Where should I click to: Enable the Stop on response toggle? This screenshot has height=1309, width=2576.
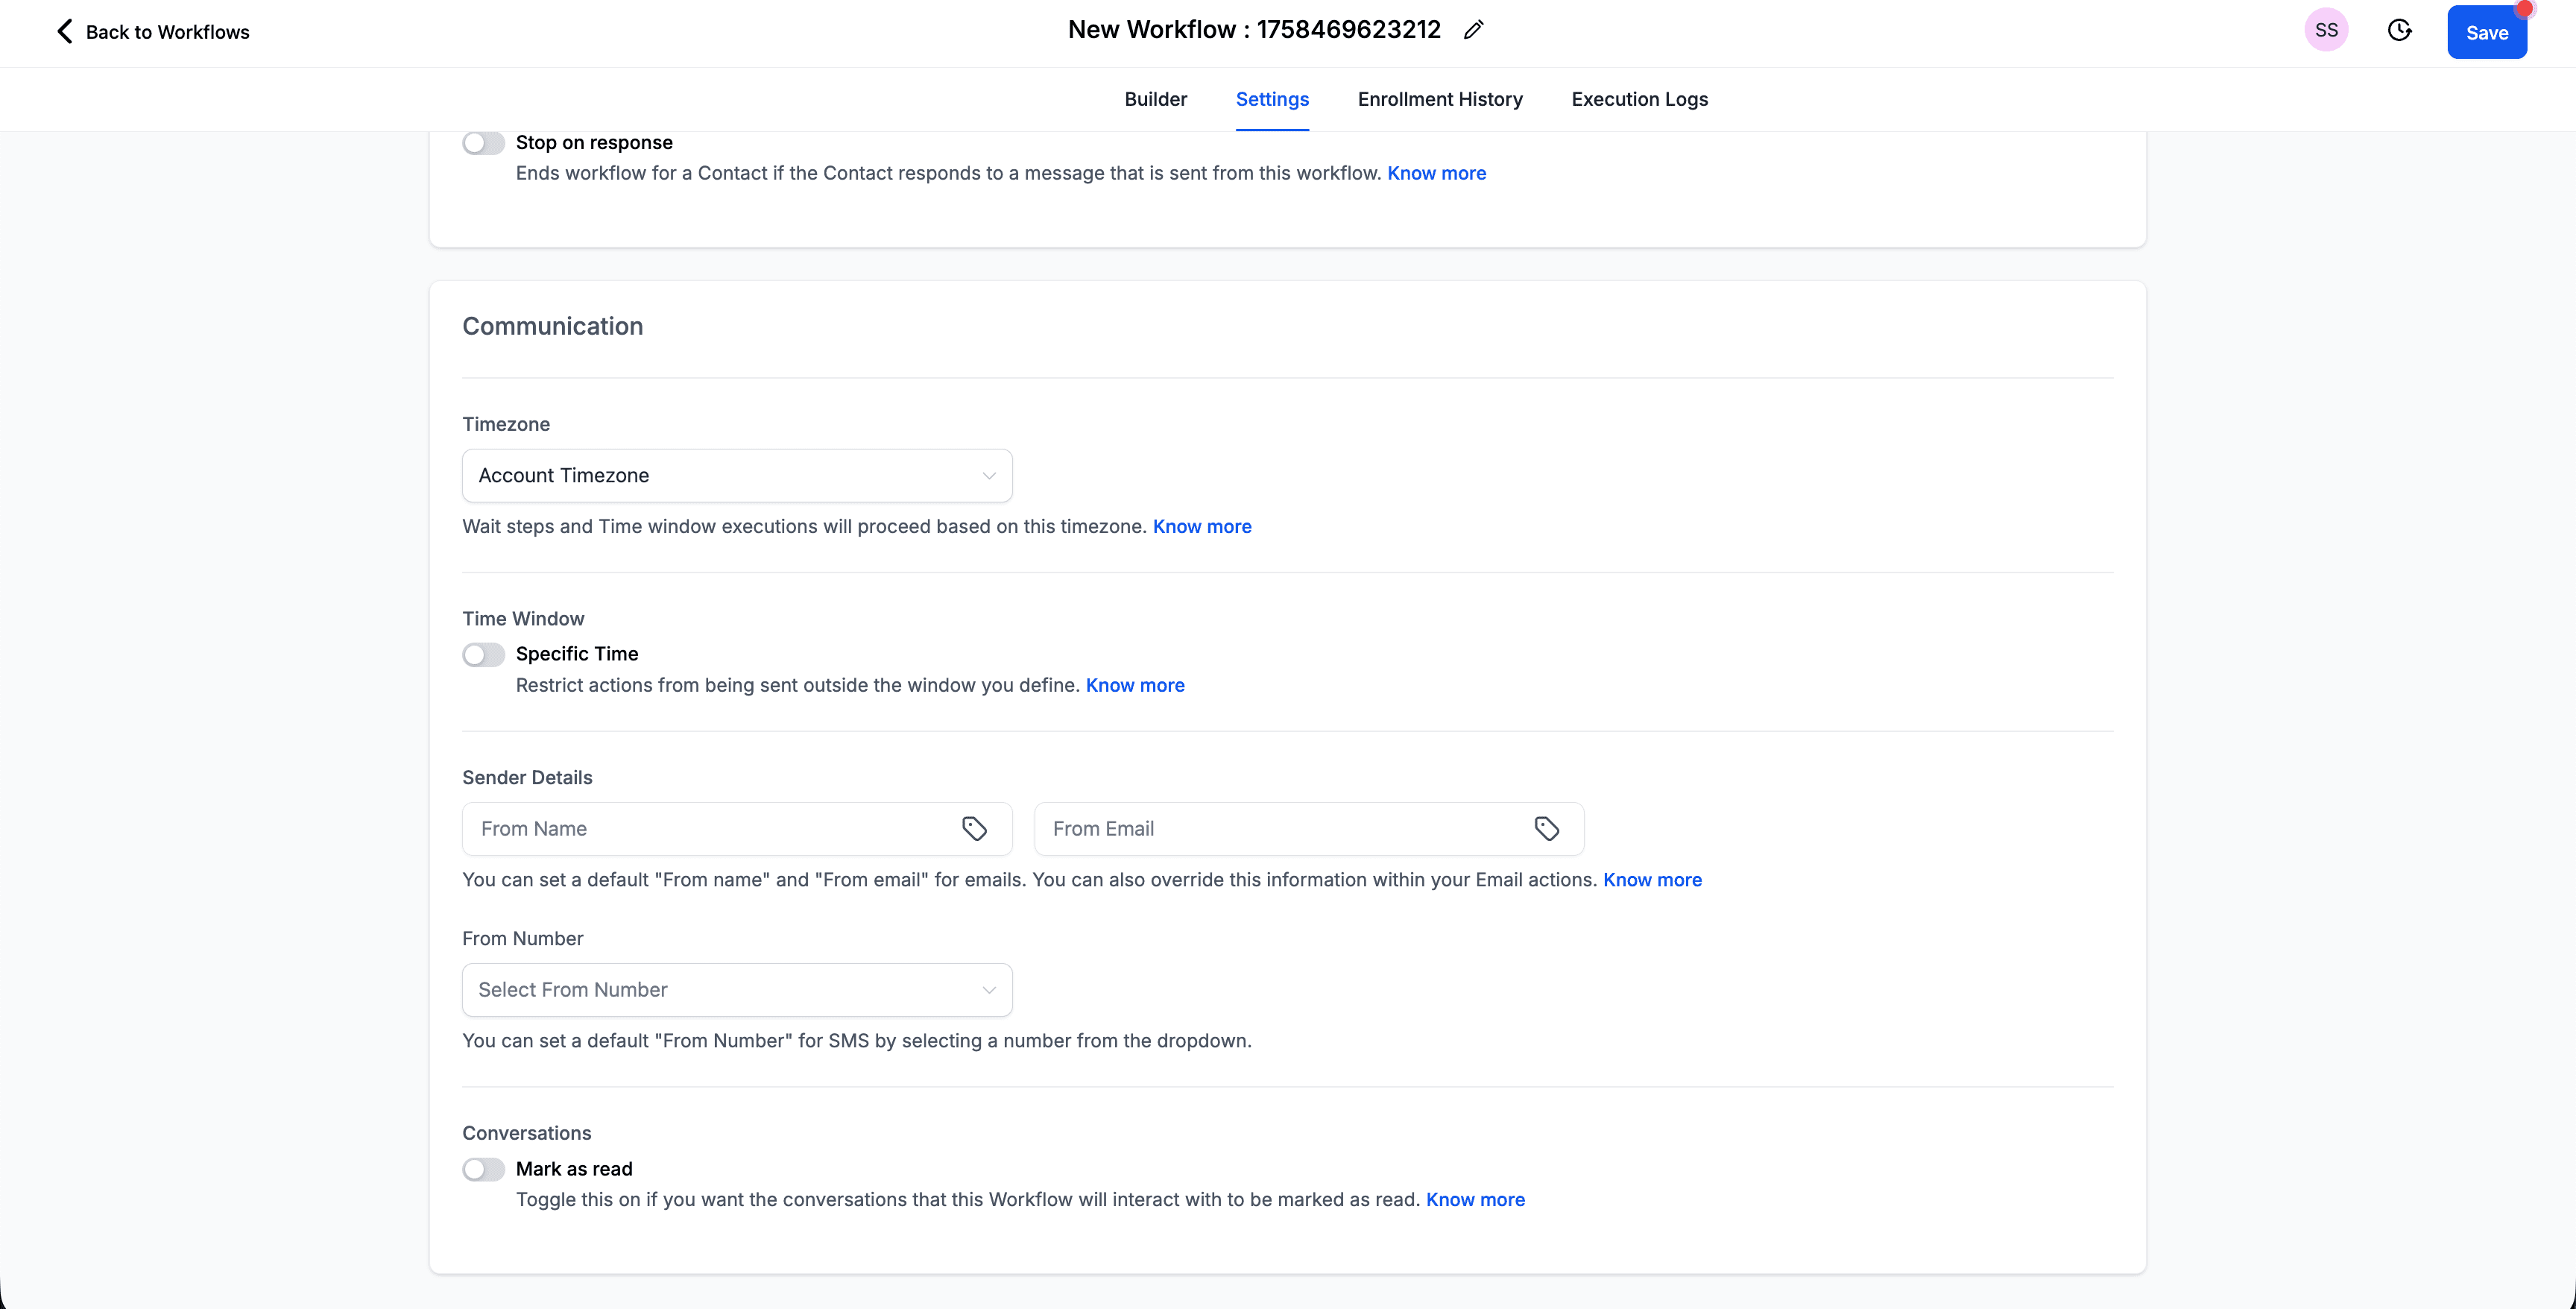pyautogui.click(x=483, y=142)
